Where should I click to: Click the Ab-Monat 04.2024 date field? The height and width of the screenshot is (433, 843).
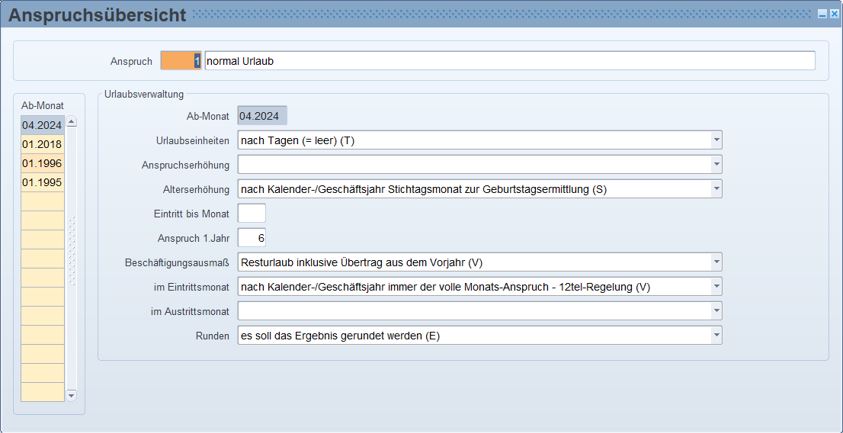262,116
